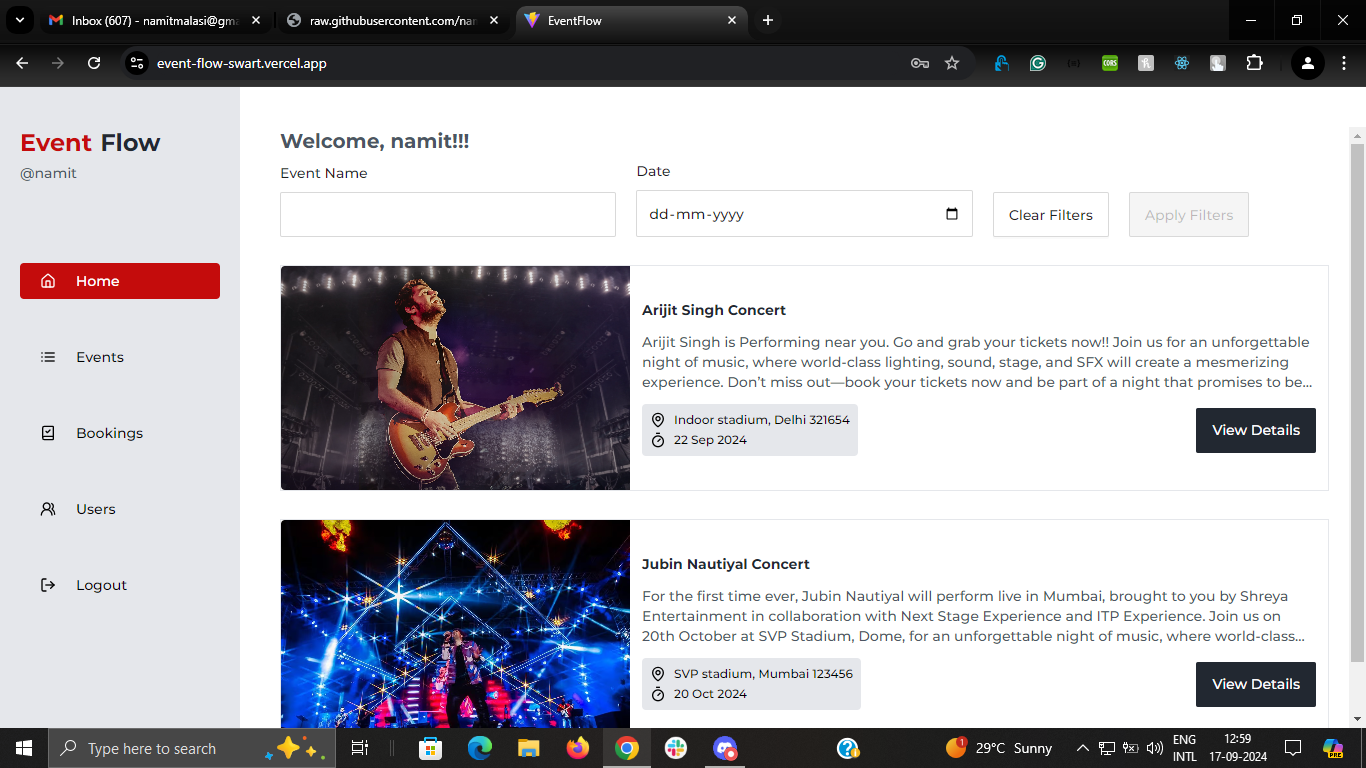This screenshot has width=1366, height=768.
Task: Click the Logout arrow icon
Action: 48,585
